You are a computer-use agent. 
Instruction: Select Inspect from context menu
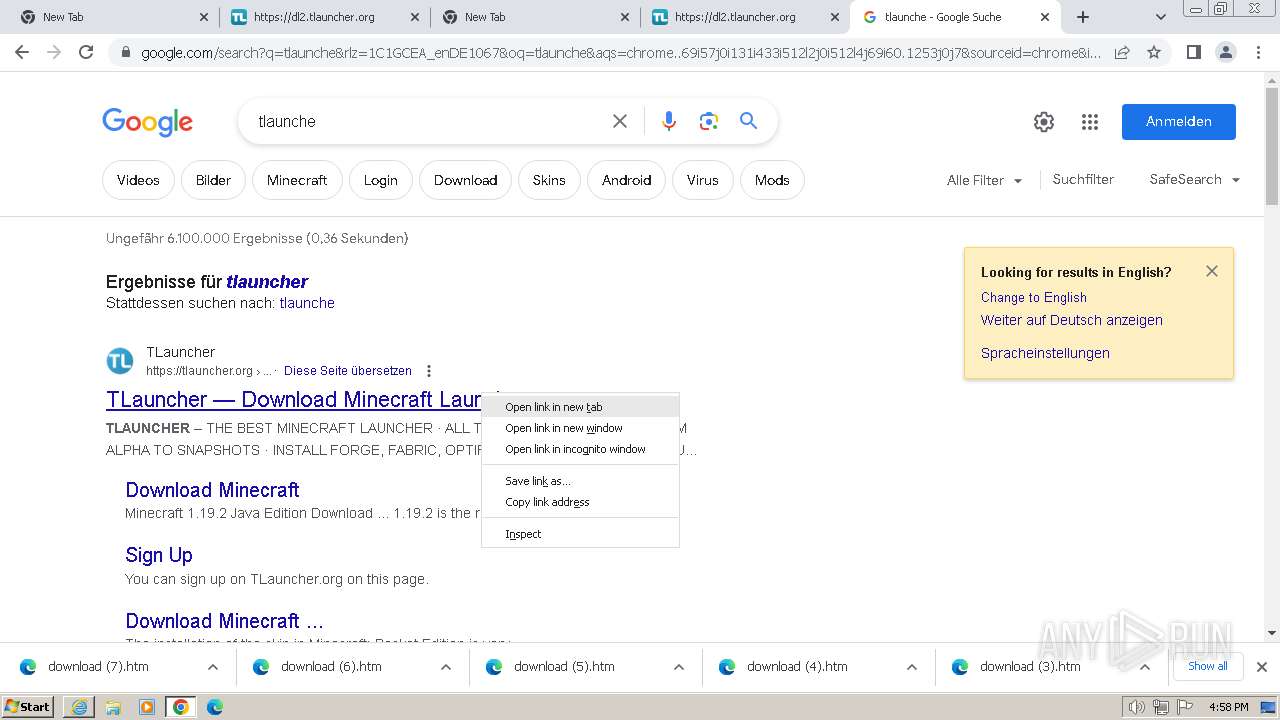pos(580,534)
